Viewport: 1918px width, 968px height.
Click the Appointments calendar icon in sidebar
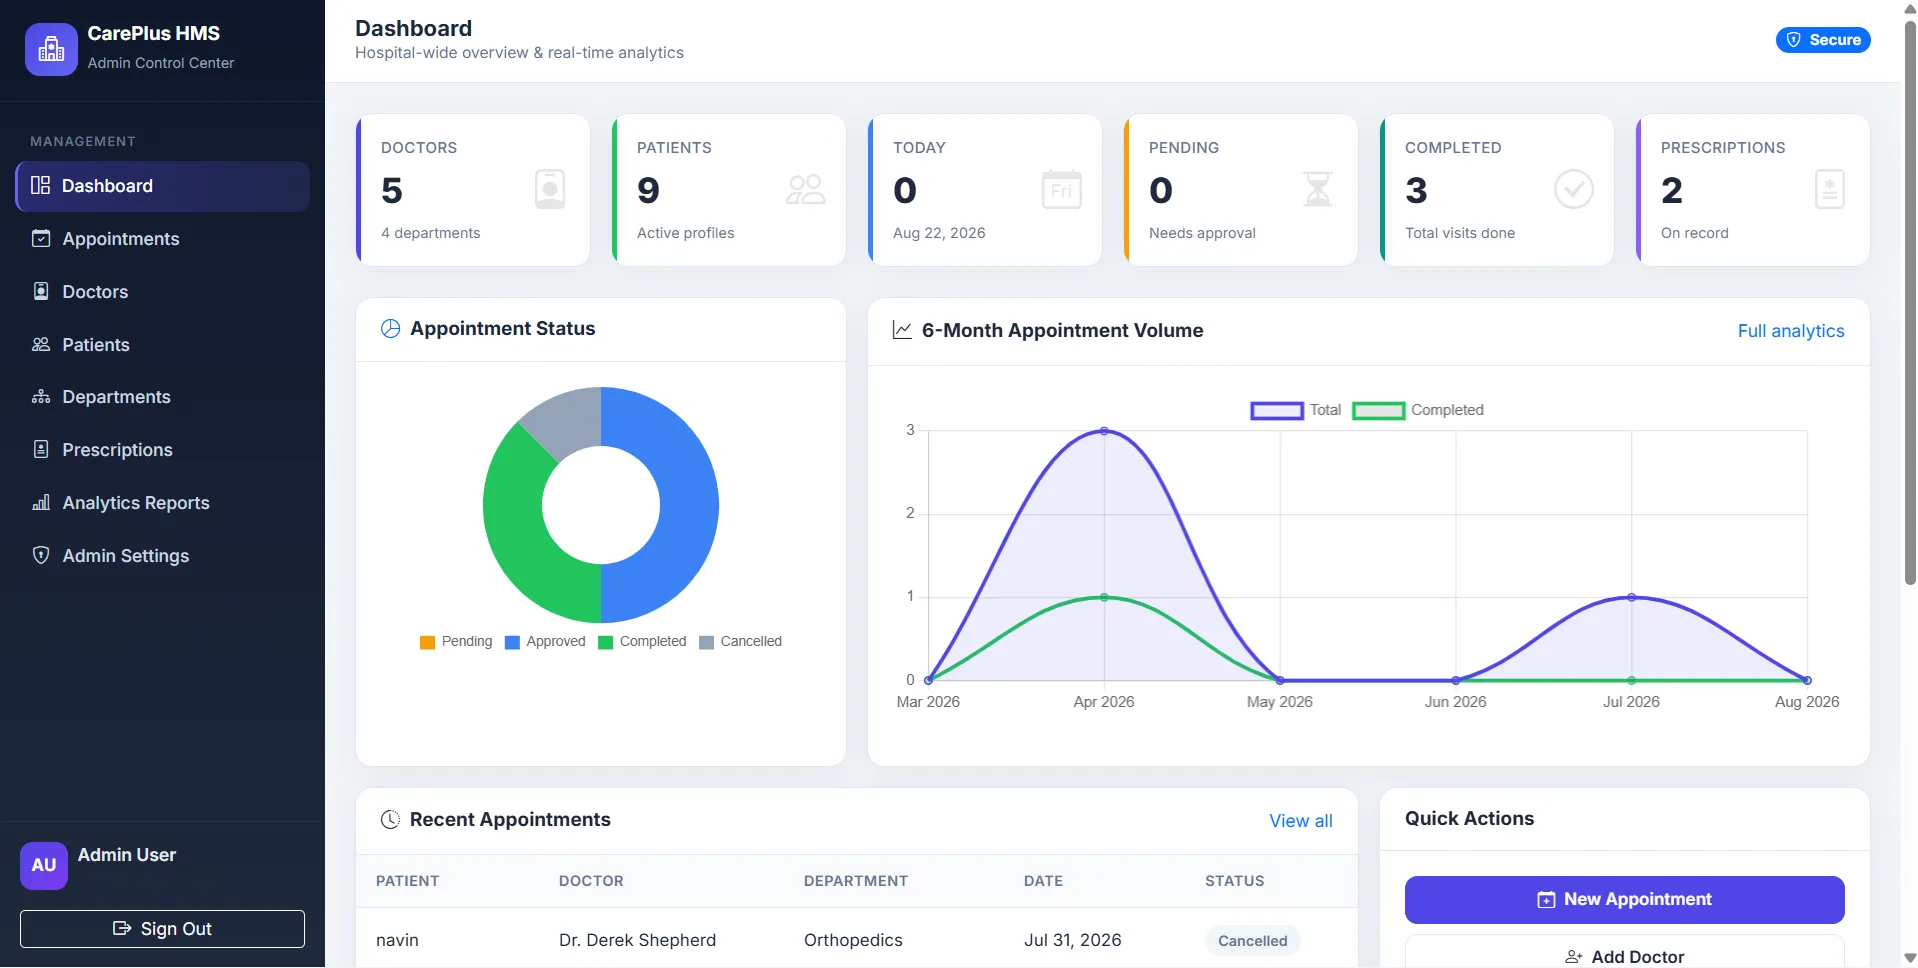click(x=41, y=238)
